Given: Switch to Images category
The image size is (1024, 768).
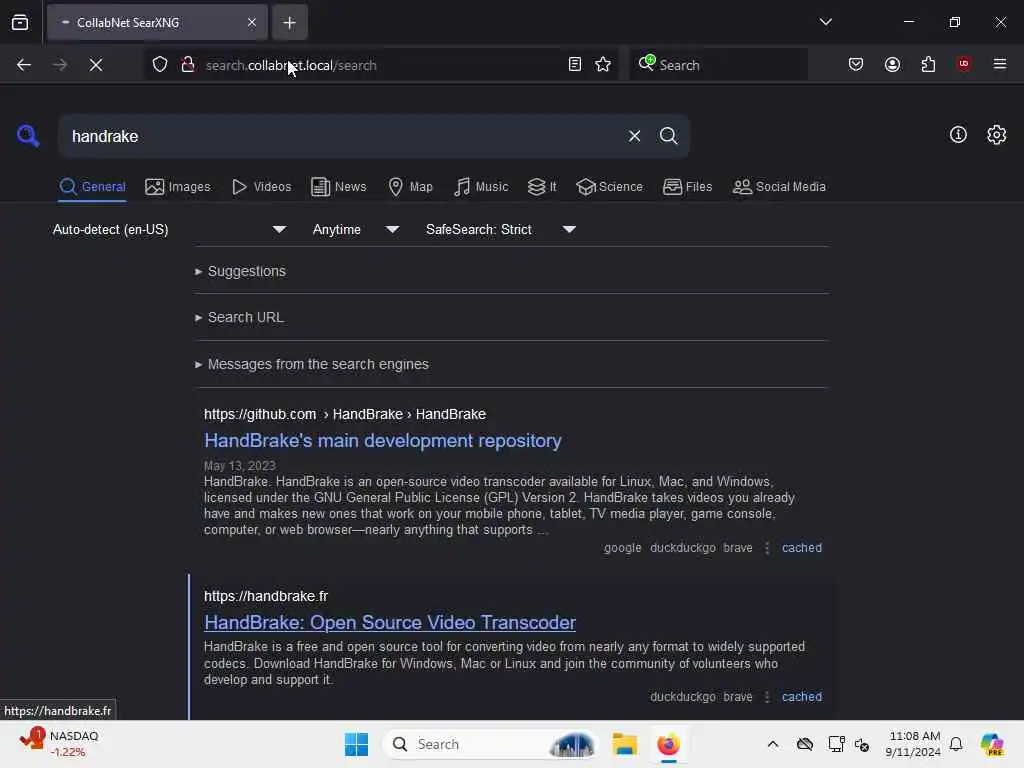Looking at the screenshot, I should 178,187.
